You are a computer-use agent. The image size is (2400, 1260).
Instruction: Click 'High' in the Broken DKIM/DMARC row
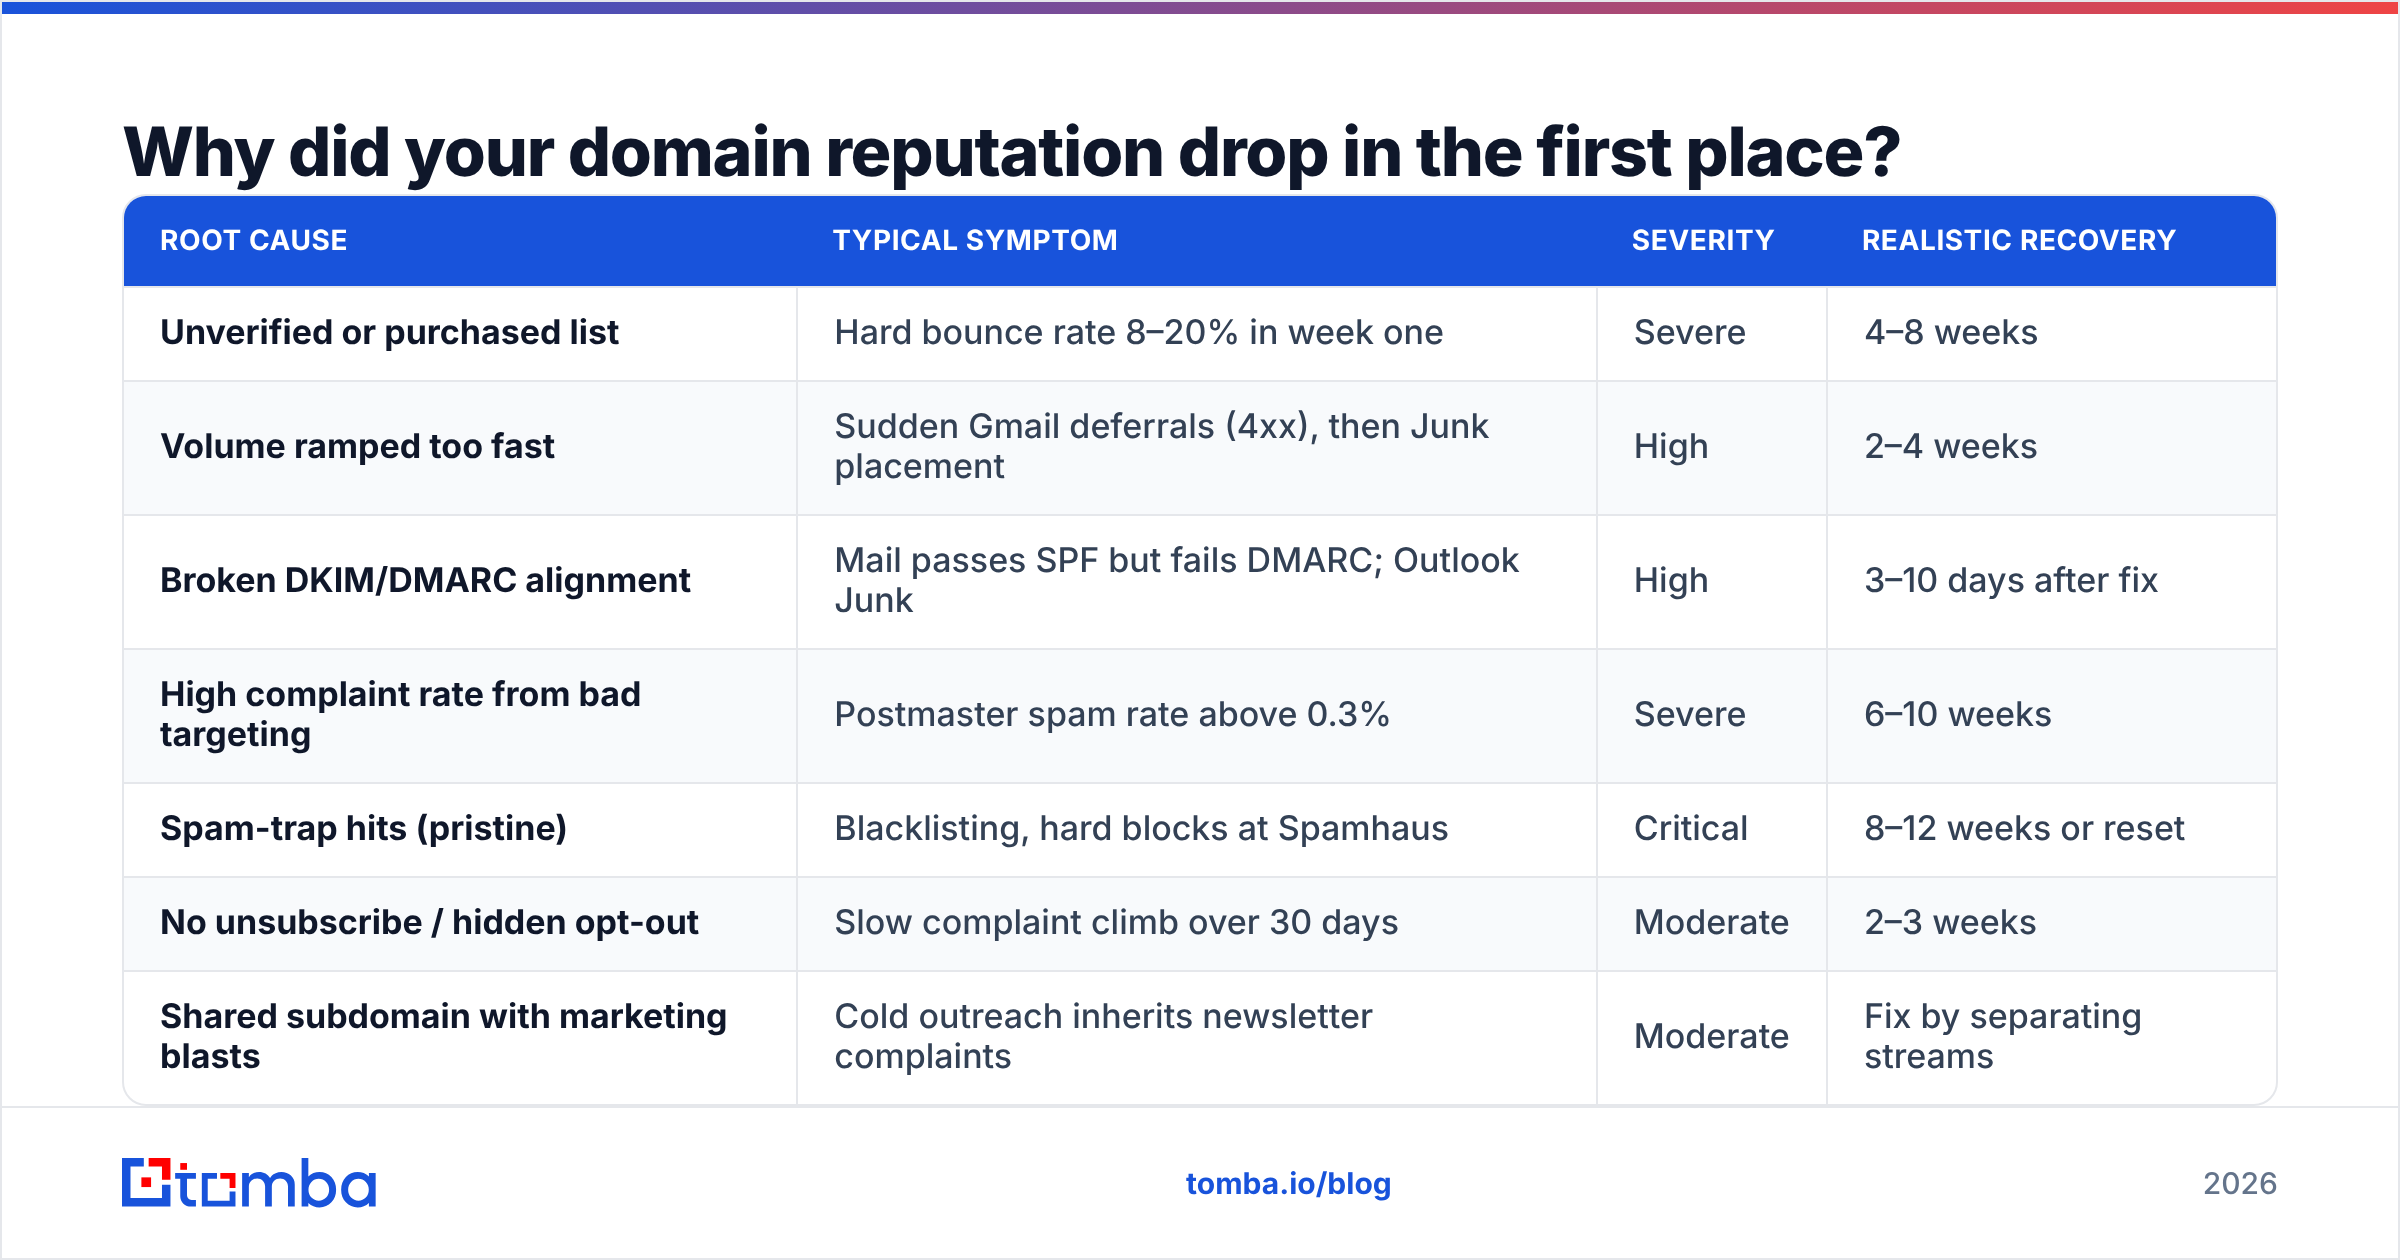tap(1671, 580)
